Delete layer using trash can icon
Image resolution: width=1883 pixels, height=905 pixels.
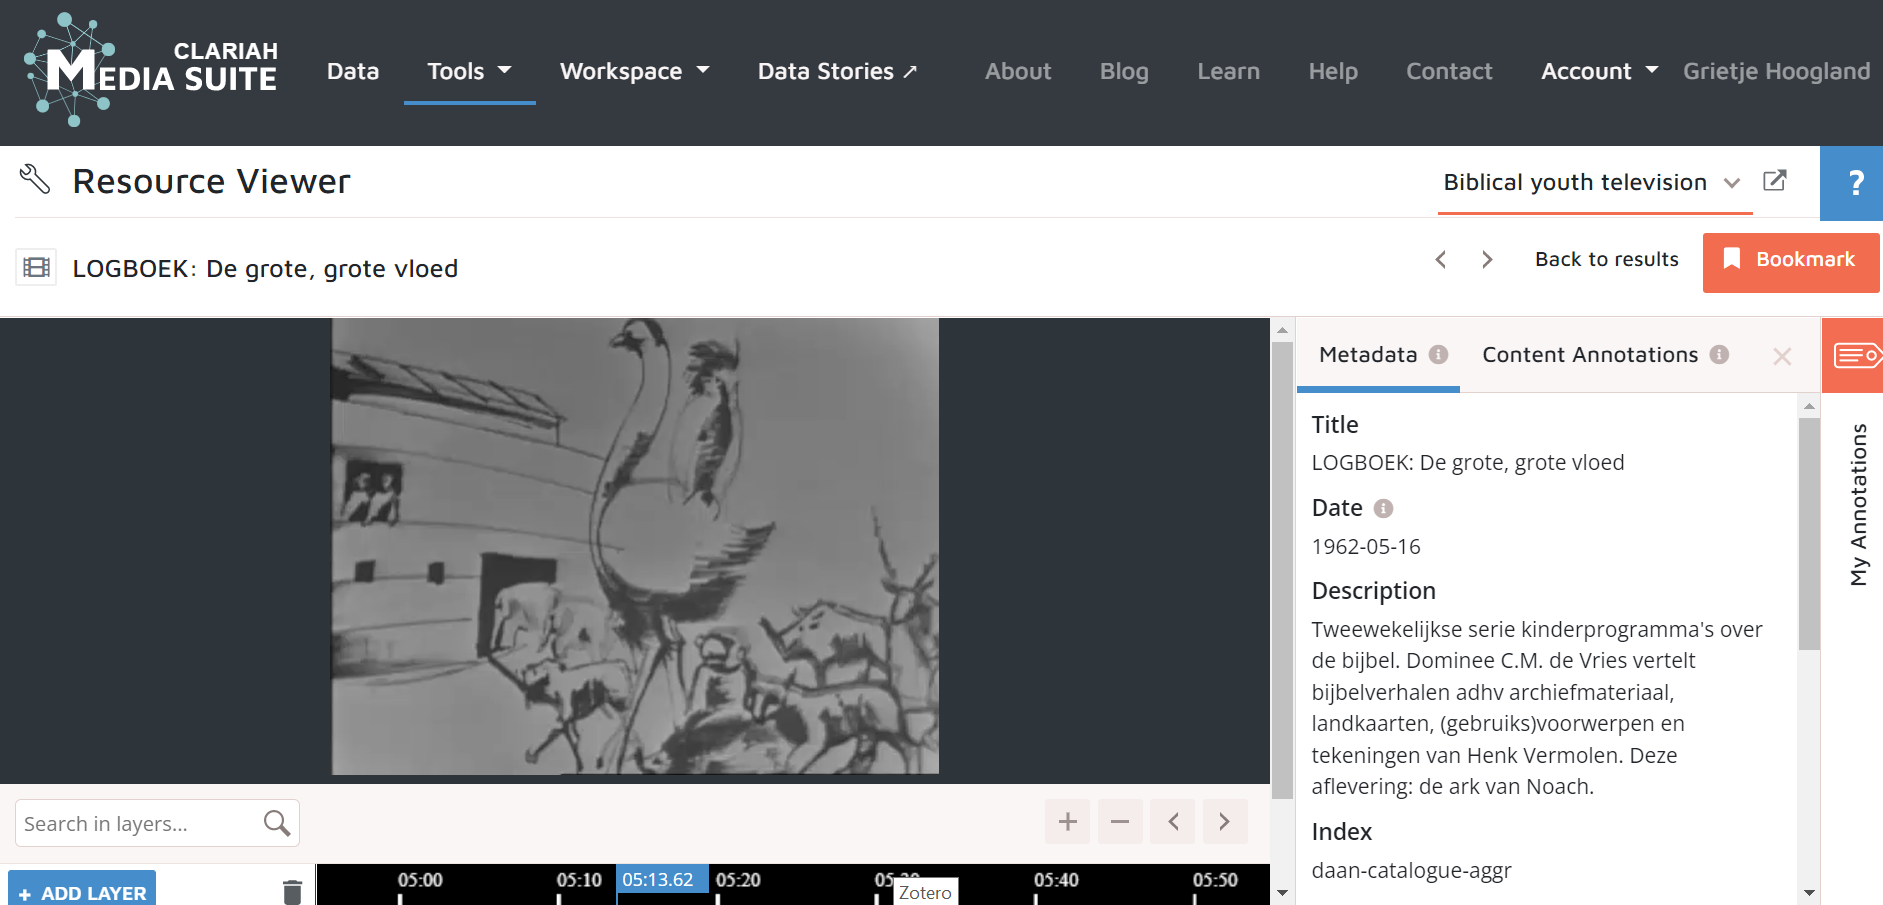pos(292,891)
